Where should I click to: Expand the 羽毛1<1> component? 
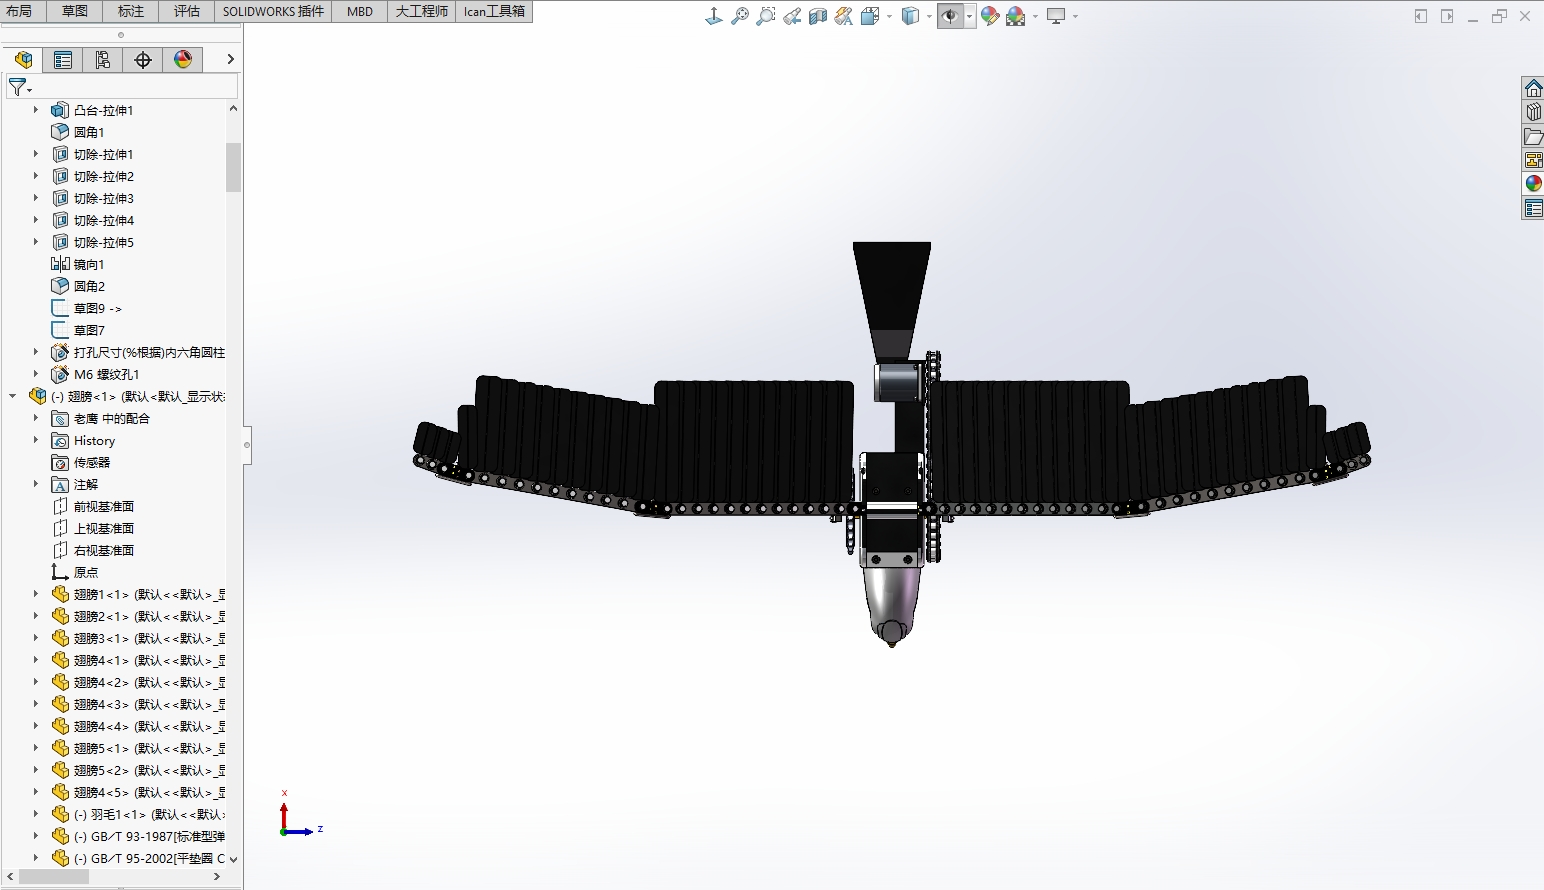point(36,814)
